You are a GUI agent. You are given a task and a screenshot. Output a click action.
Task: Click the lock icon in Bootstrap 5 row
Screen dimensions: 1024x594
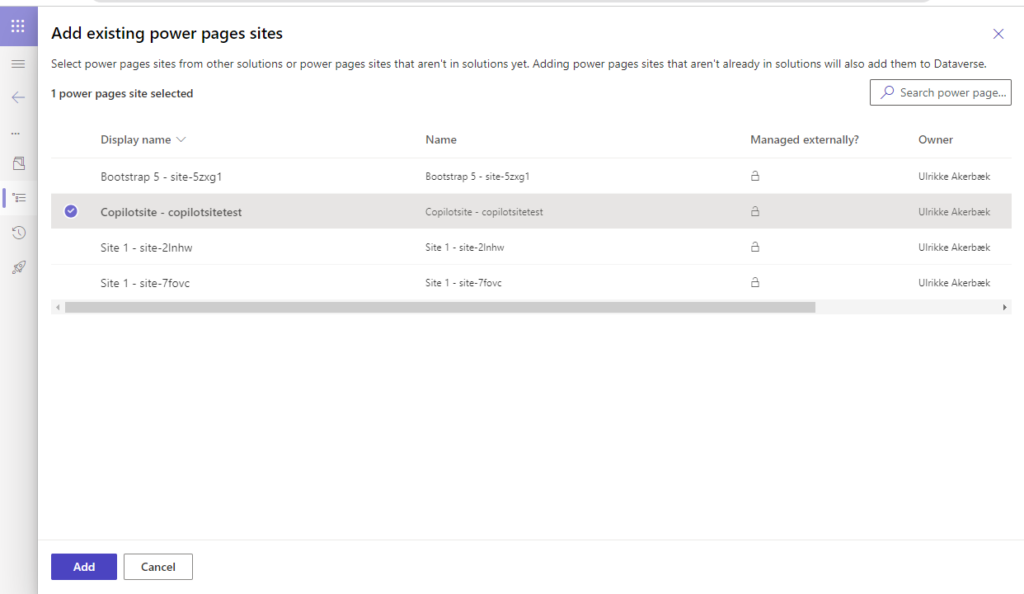[755, 176]
